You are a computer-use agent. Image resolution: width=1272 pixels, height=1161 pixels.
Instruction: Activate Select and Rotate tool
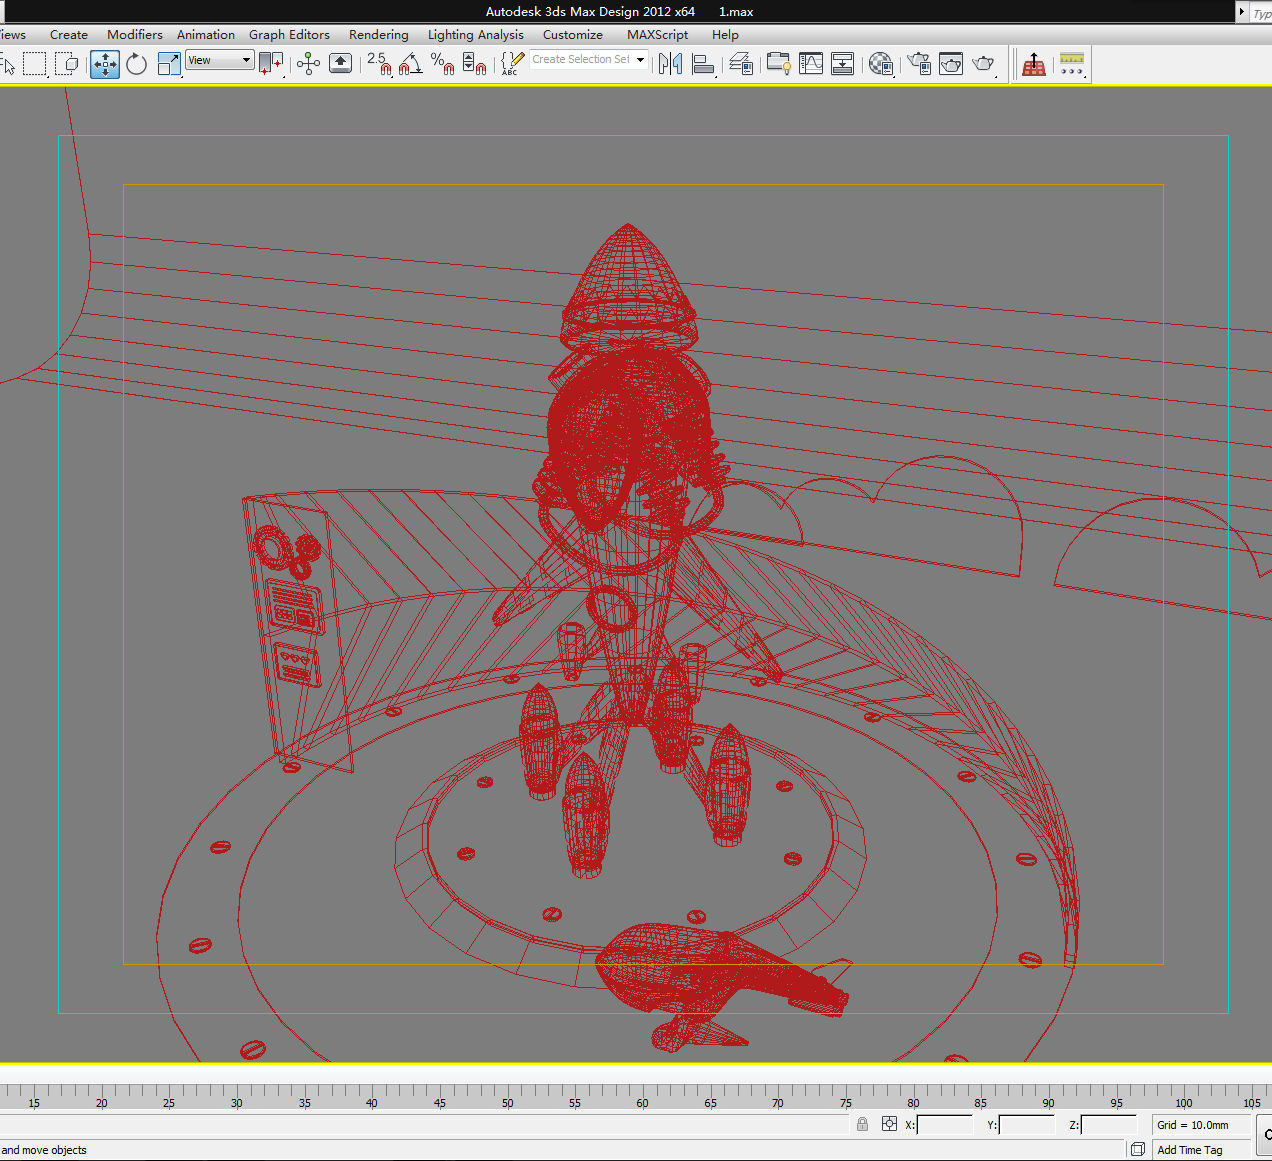point(137,64)
